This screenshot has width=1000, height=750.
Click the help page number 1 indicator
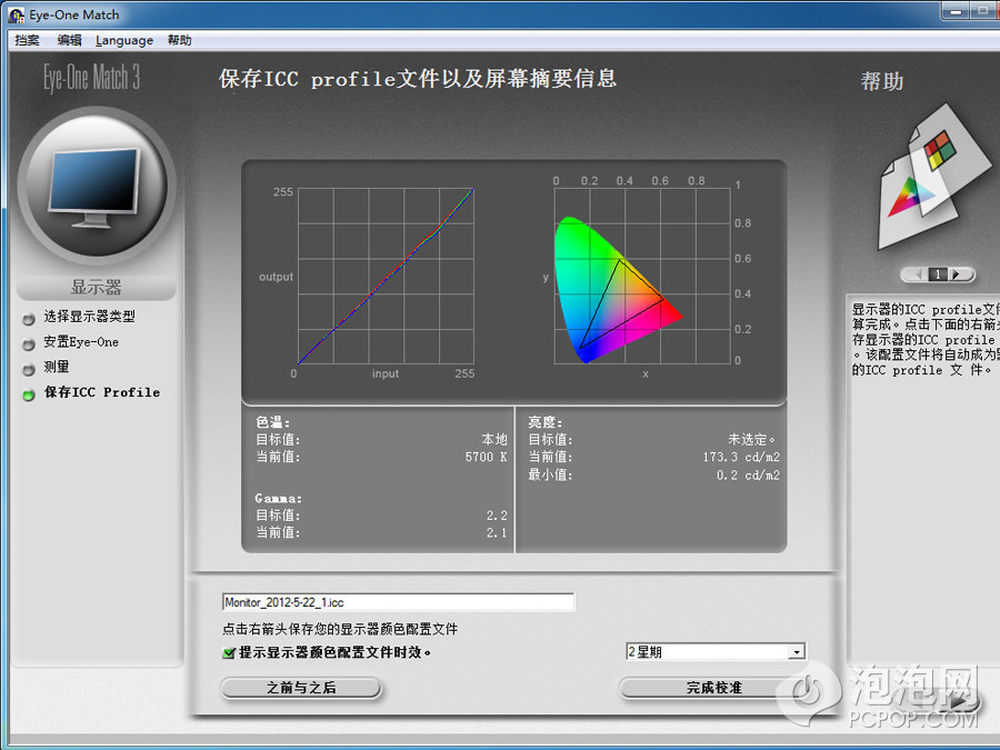938,274
